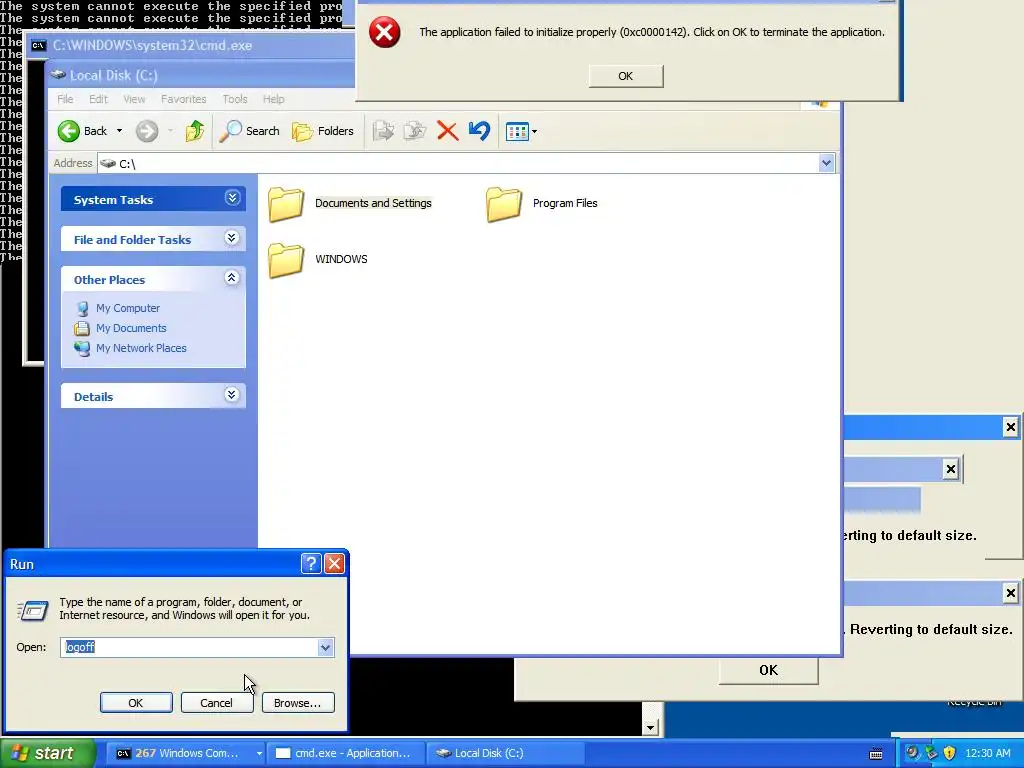Close the second background dialog at right

point(951,469)
